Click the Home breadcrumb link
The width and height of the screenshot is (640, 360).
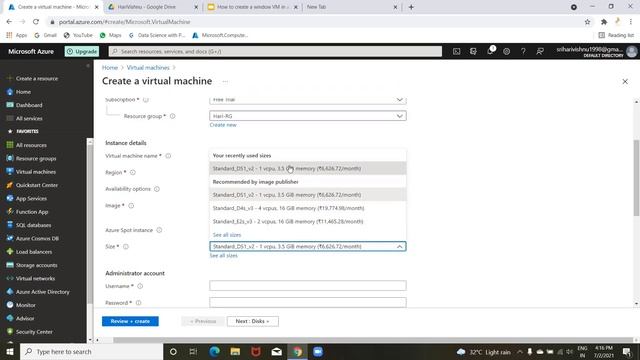pyautogui.click(x=110, y=67)
